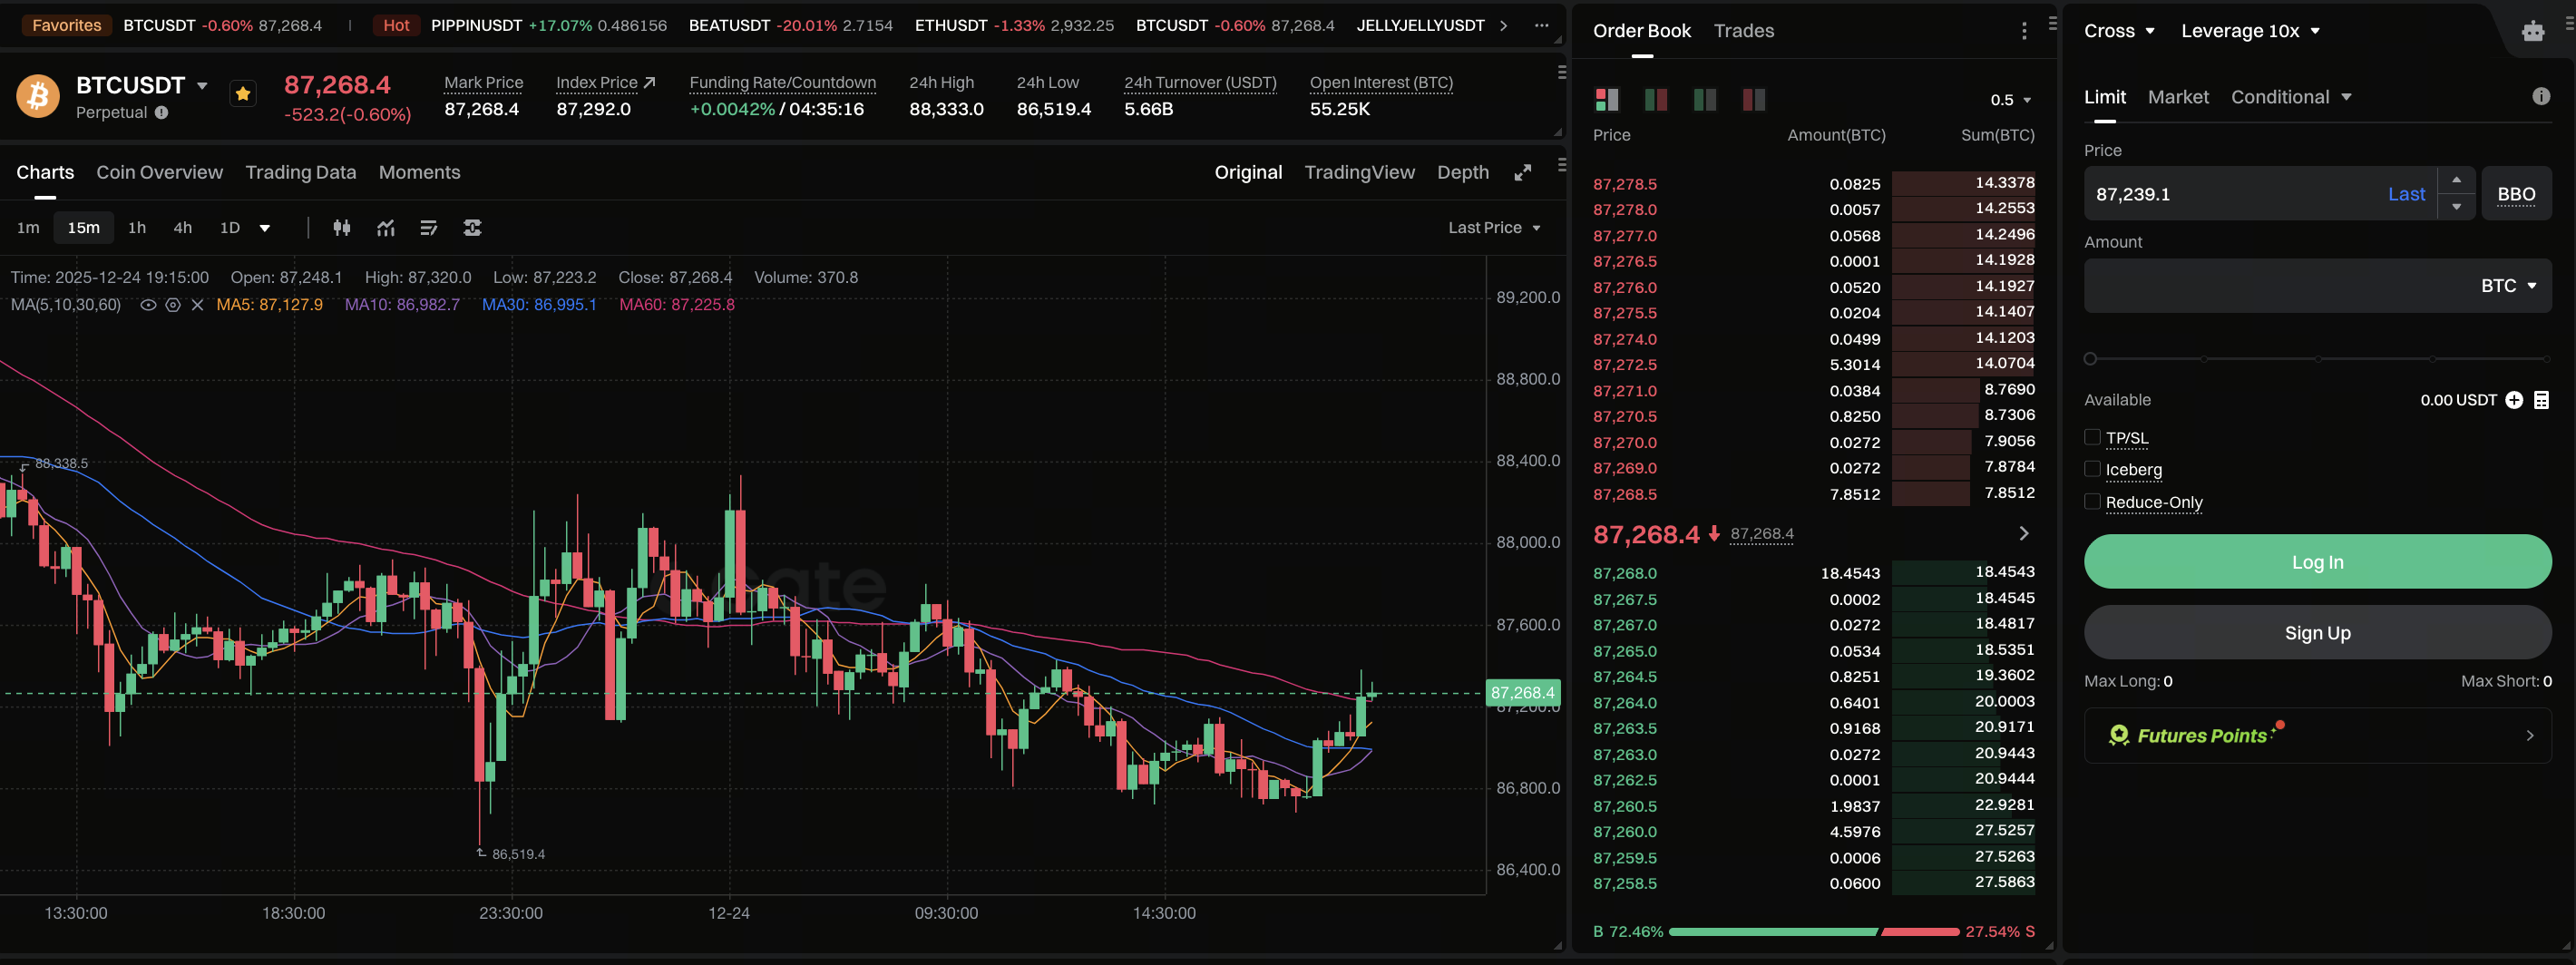Open the chart drawing tools icon
The image size is (2576, 965).
point(429,228)
